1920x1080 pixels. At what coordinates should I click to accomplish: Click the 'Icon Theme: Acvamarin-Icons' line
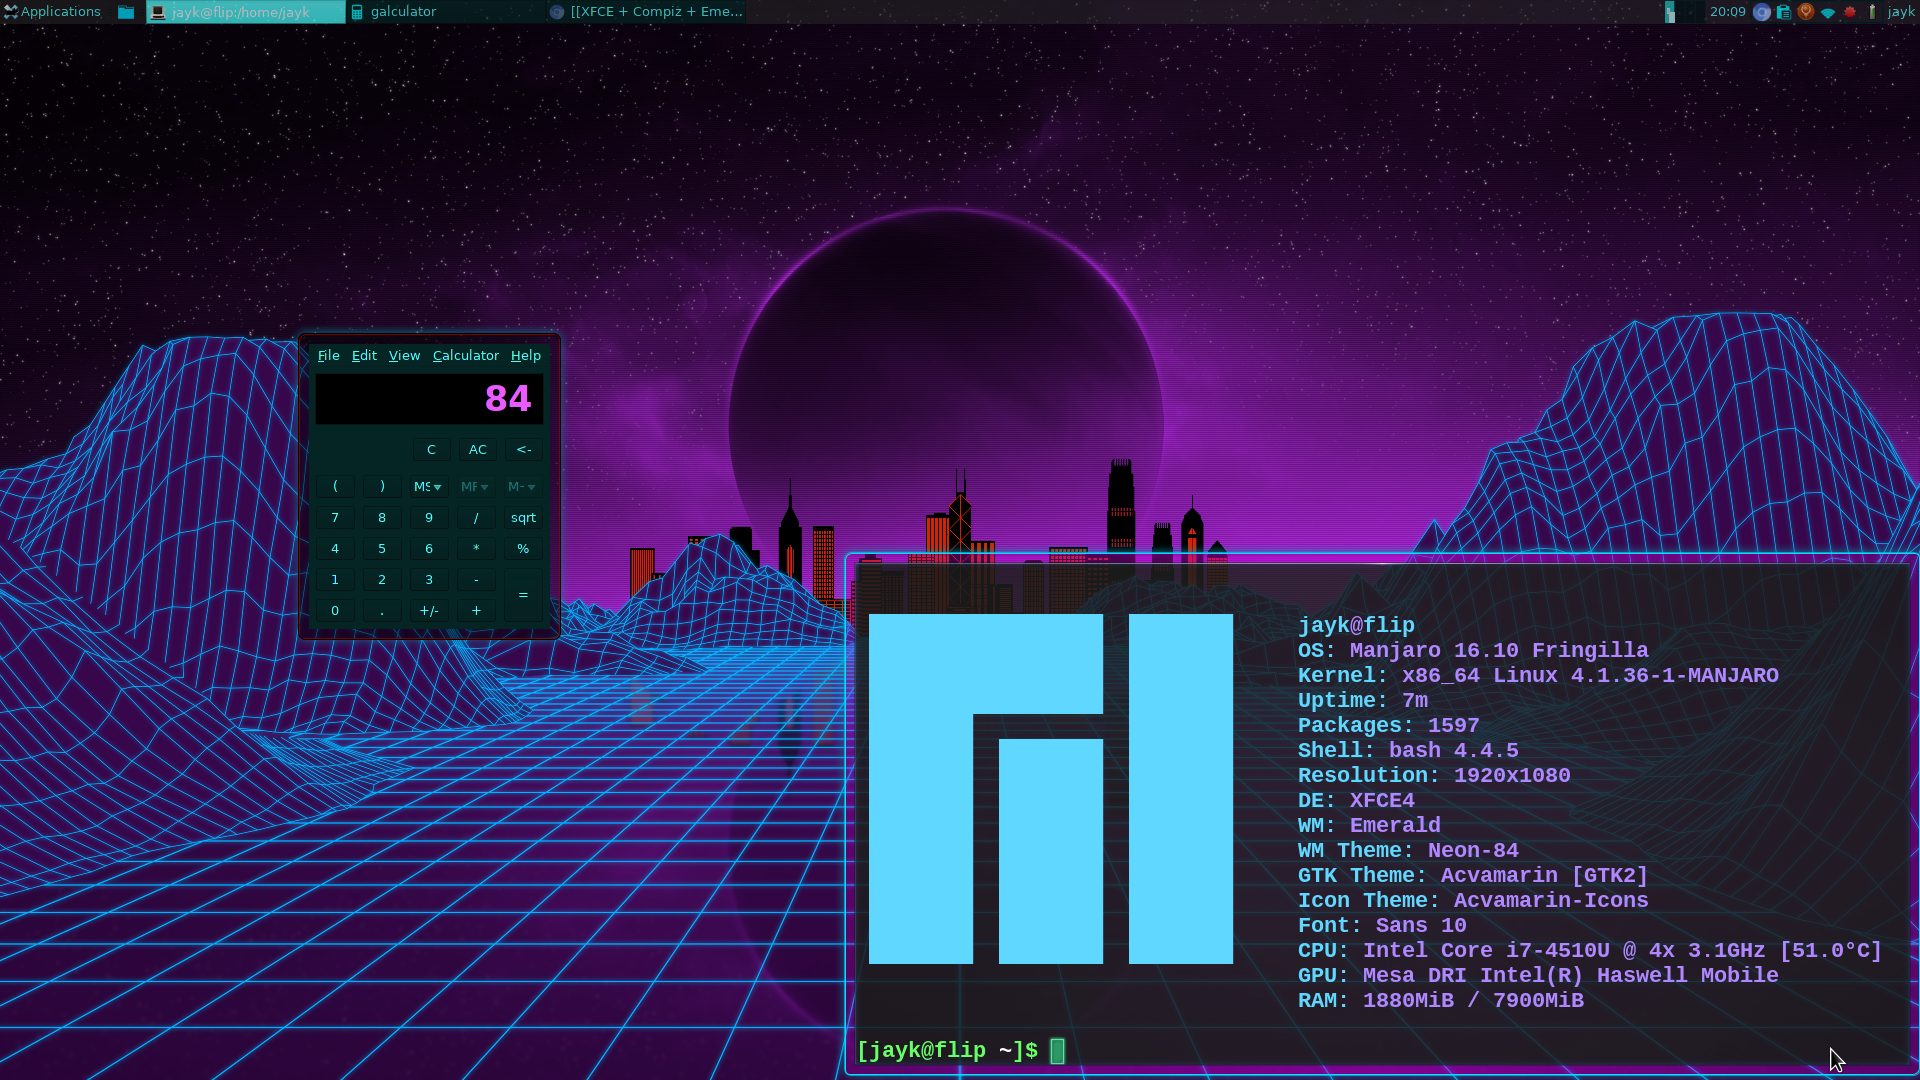(x=1473, y=900)
